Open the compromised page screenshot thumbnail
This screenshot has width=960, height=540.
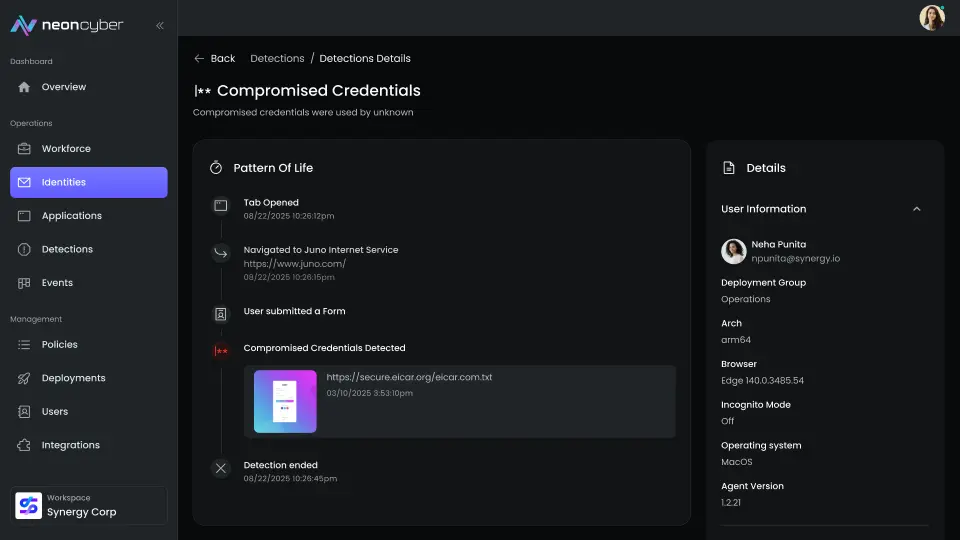pyautogui.click(x=285, y=401)
